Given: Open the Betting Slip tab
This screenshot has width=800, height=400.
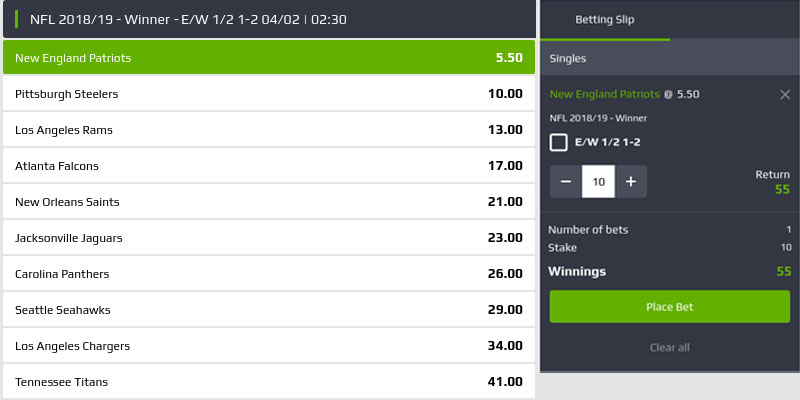Looking at the screenshot, I should click(605, 19).
